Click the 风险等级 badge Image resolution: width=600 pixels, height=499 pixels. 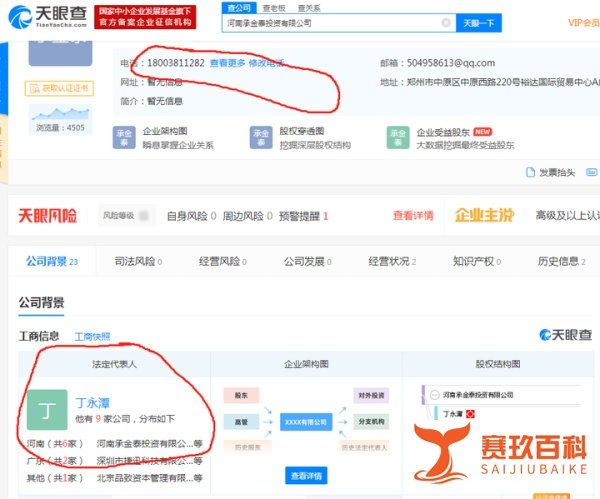coord(126,215)
